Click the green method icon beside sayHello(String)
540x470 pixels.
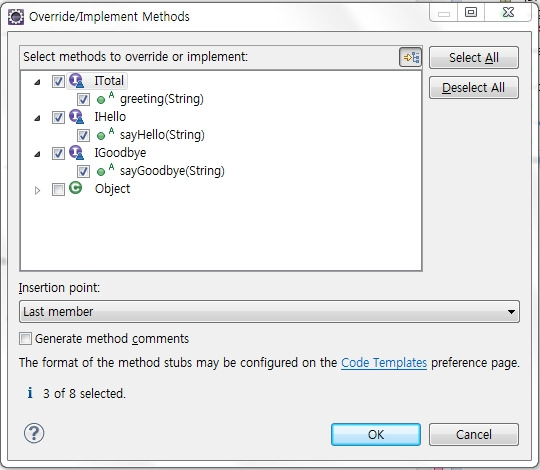pos(101,136)
